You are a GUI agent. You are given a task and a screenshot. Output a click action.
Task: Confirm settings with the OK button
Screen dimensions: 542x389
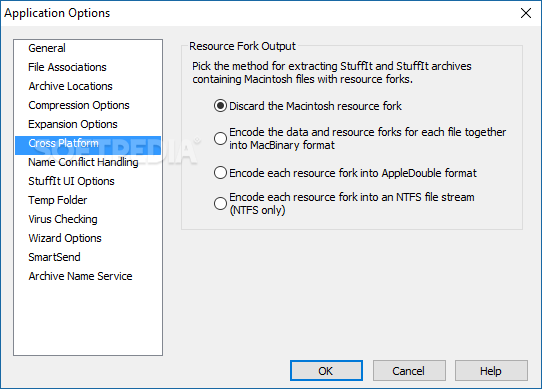pyautogui.click(x=326, y=371)
